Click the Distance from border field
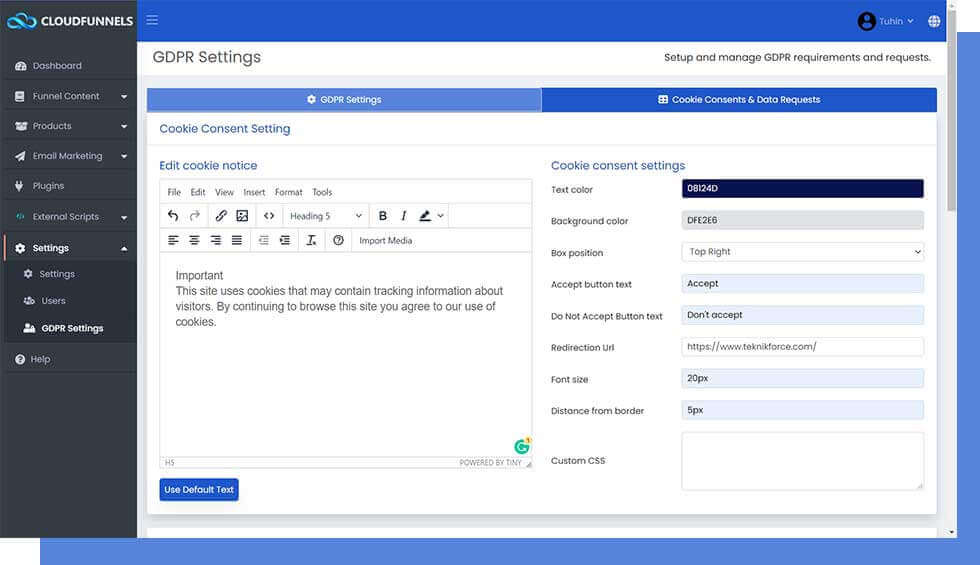 pos(802,410)
